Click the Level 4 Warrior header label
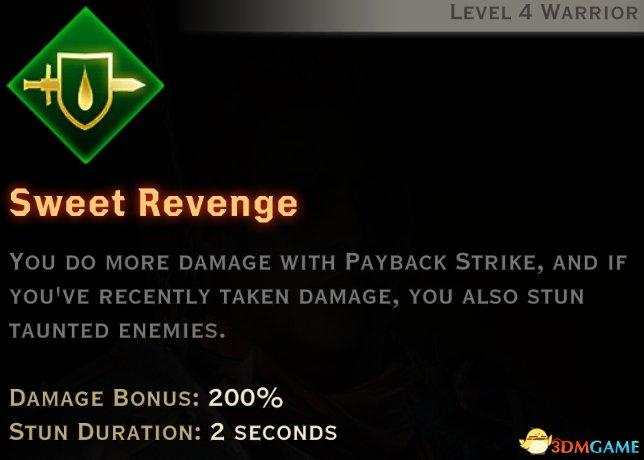This screenshot has height=460, width=644. (544, 12)
